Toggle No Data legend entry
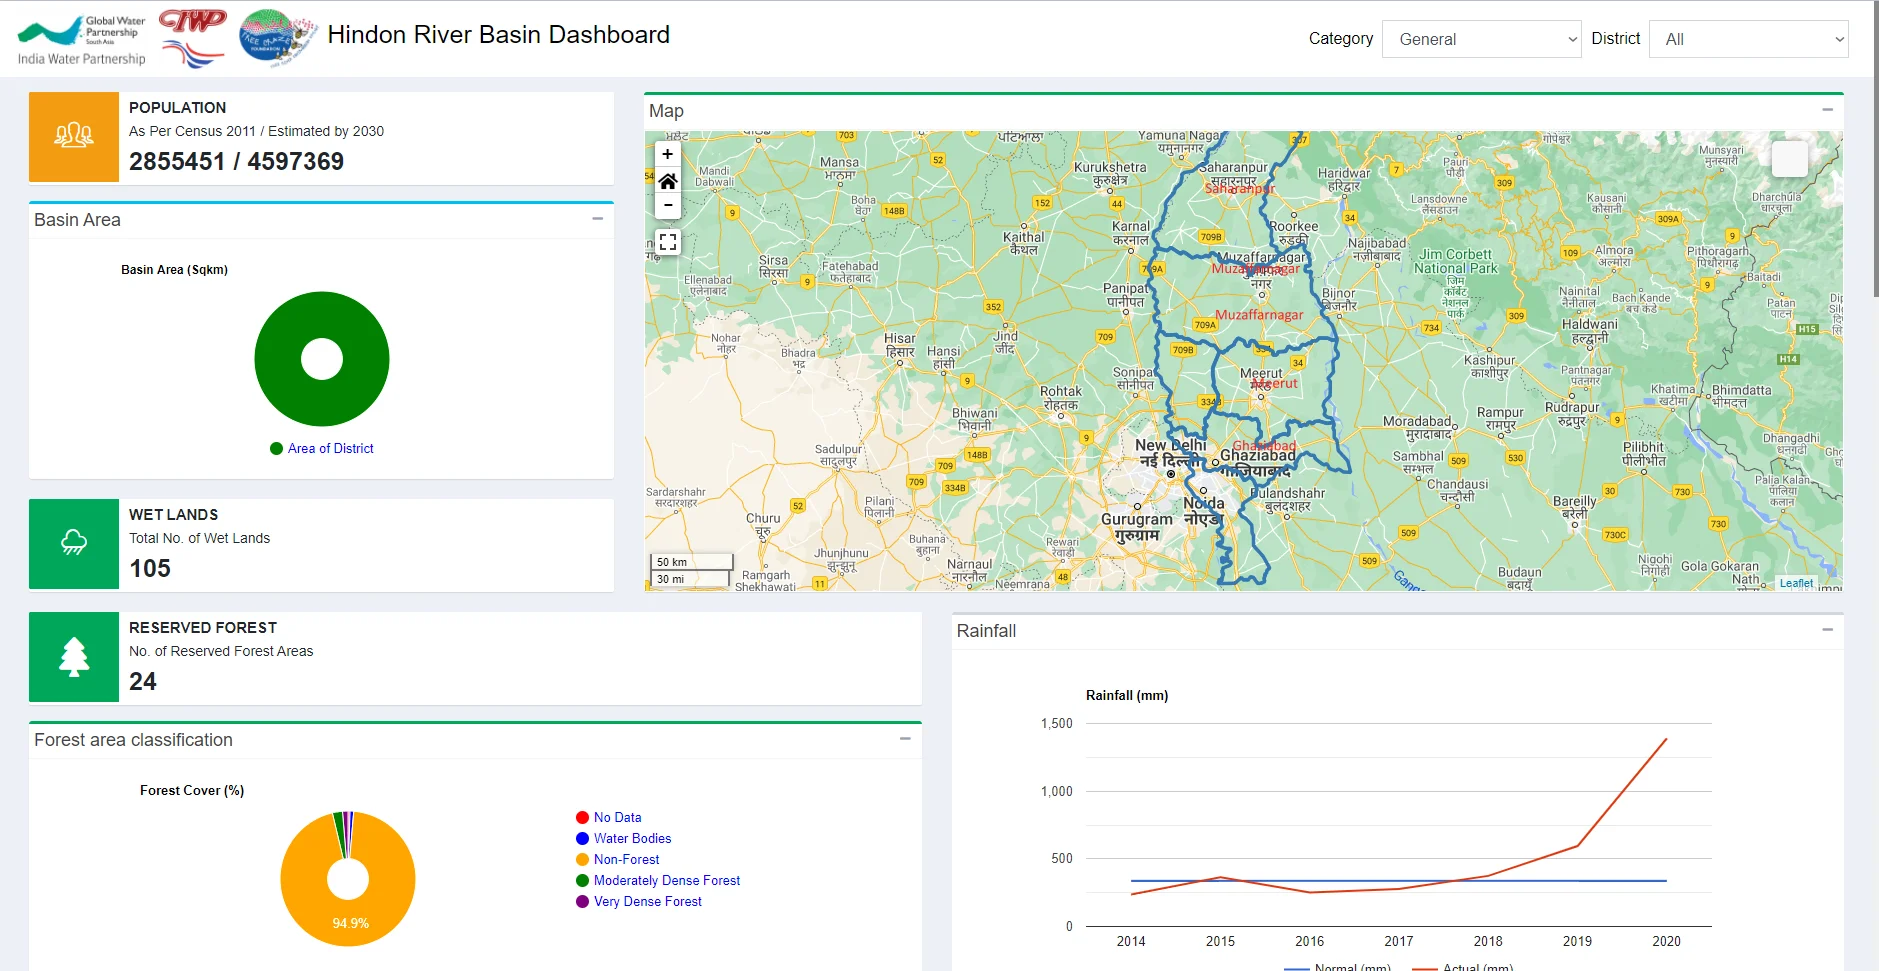This screenshot has height=971, width=1879. [x=609, y=818]
